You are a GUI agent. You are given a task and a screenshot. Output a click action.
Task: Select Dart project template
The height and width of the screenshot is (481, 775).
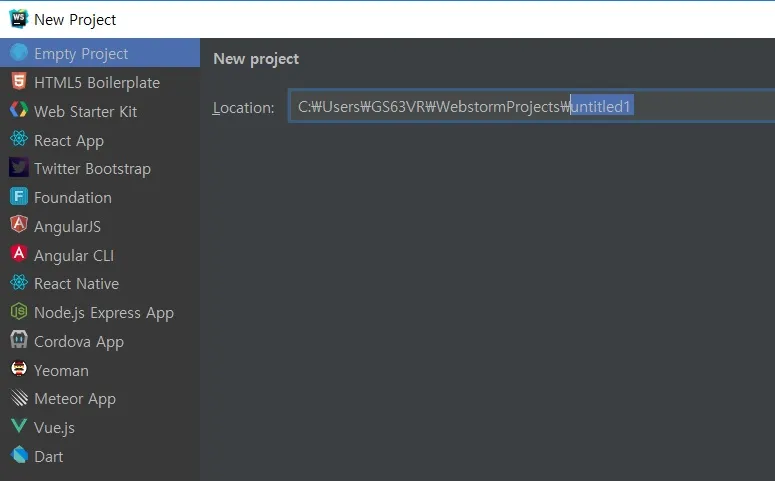(x=100, y=456)
